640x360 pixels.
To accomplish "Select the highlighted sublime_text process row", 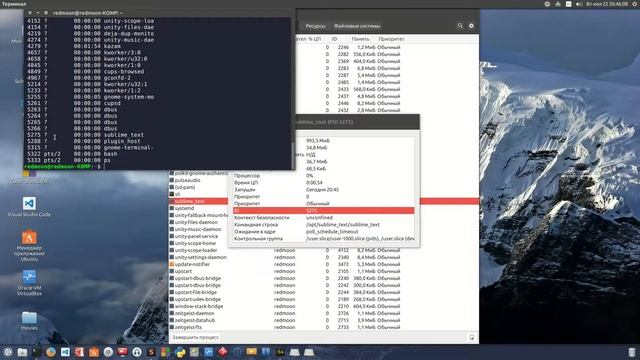I will pyautogui.click(x=324, y=201).
